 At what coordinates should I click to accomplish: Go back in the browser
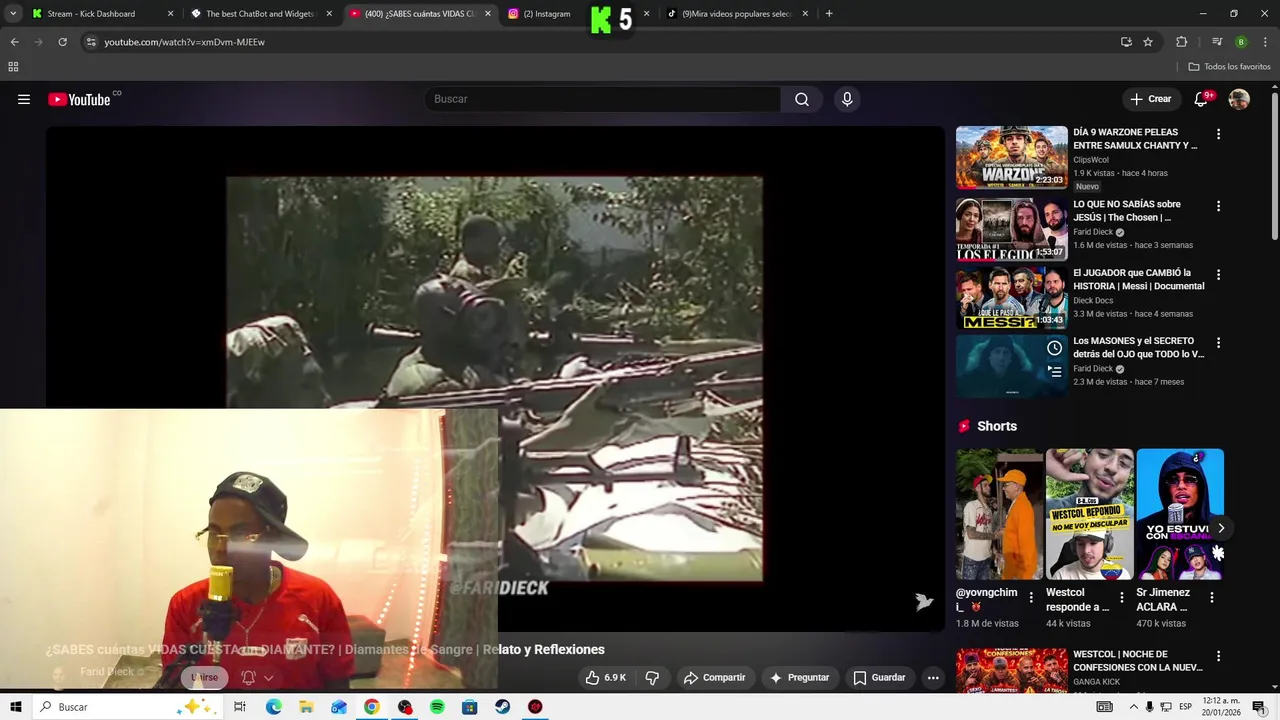(x=14, y=42)
